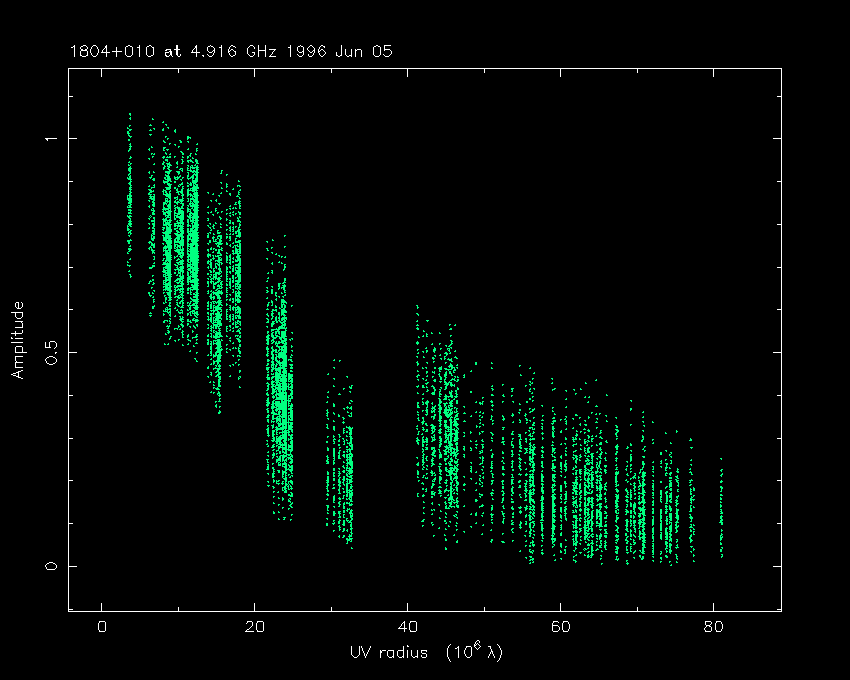Select the leftmost data column near UV radius 4
850x680 pixels.
tap(129, 200)
